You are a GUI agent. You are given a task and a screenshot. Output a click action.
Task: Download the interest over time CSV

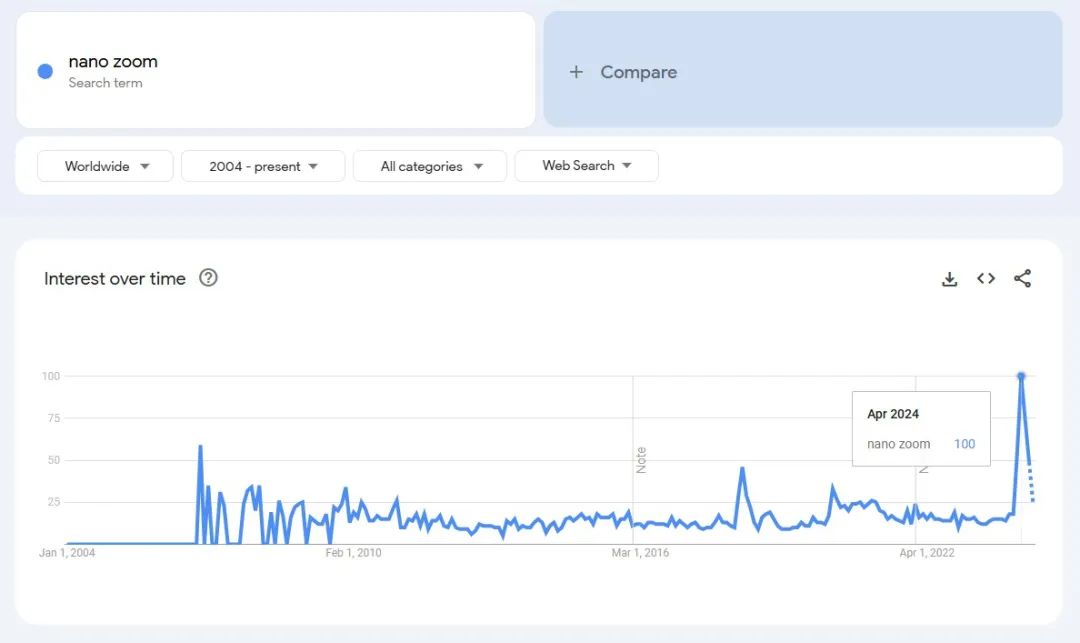point(949,279)
